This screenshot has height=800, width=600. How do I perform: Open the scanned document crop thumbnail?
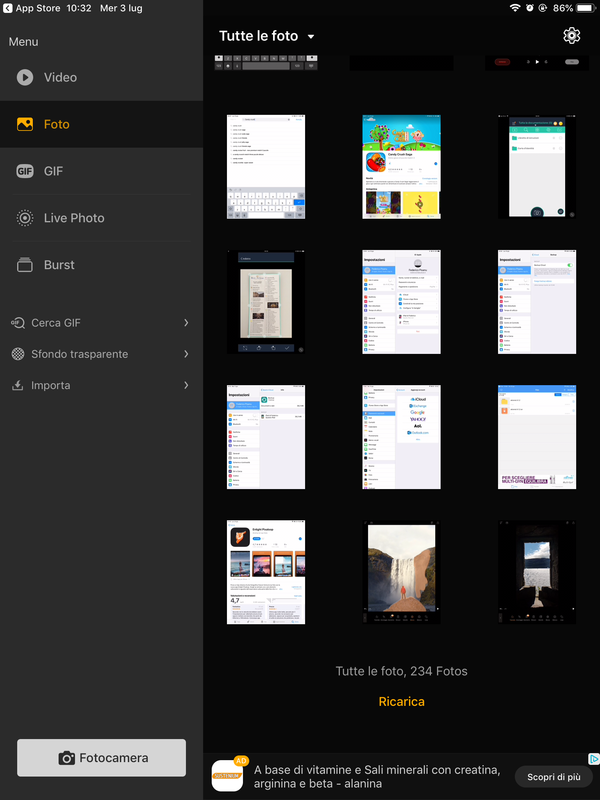(x=266, y=302)
